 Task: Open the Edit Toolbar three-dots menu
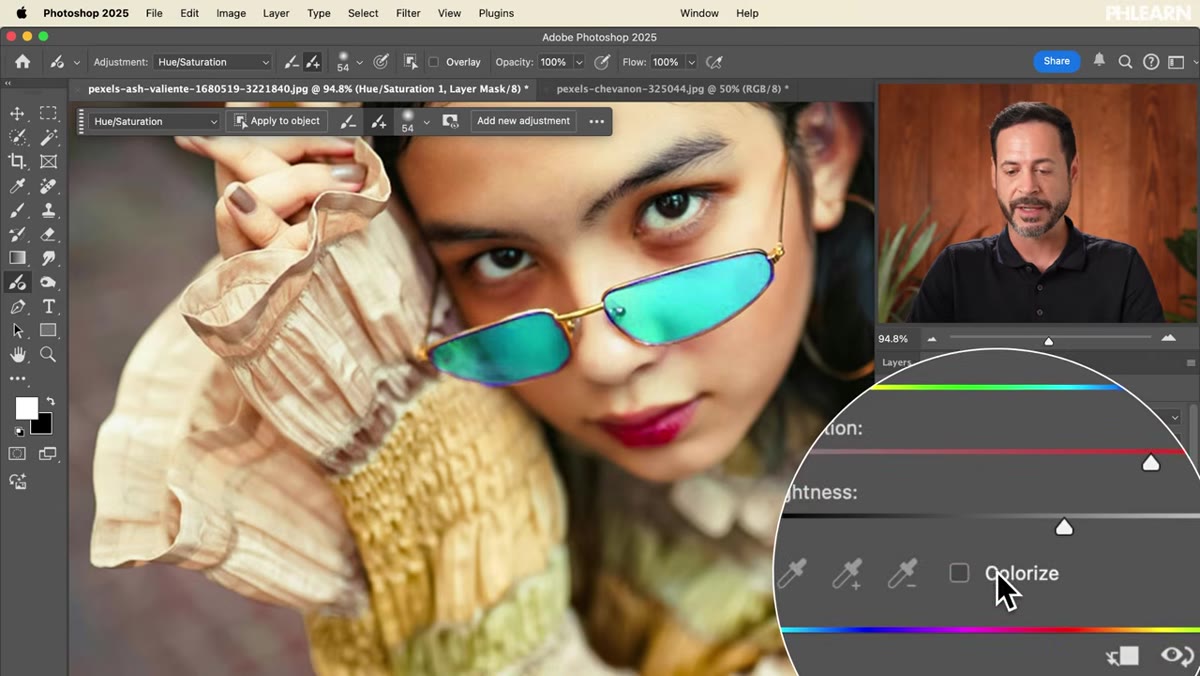tap(17, 379)
